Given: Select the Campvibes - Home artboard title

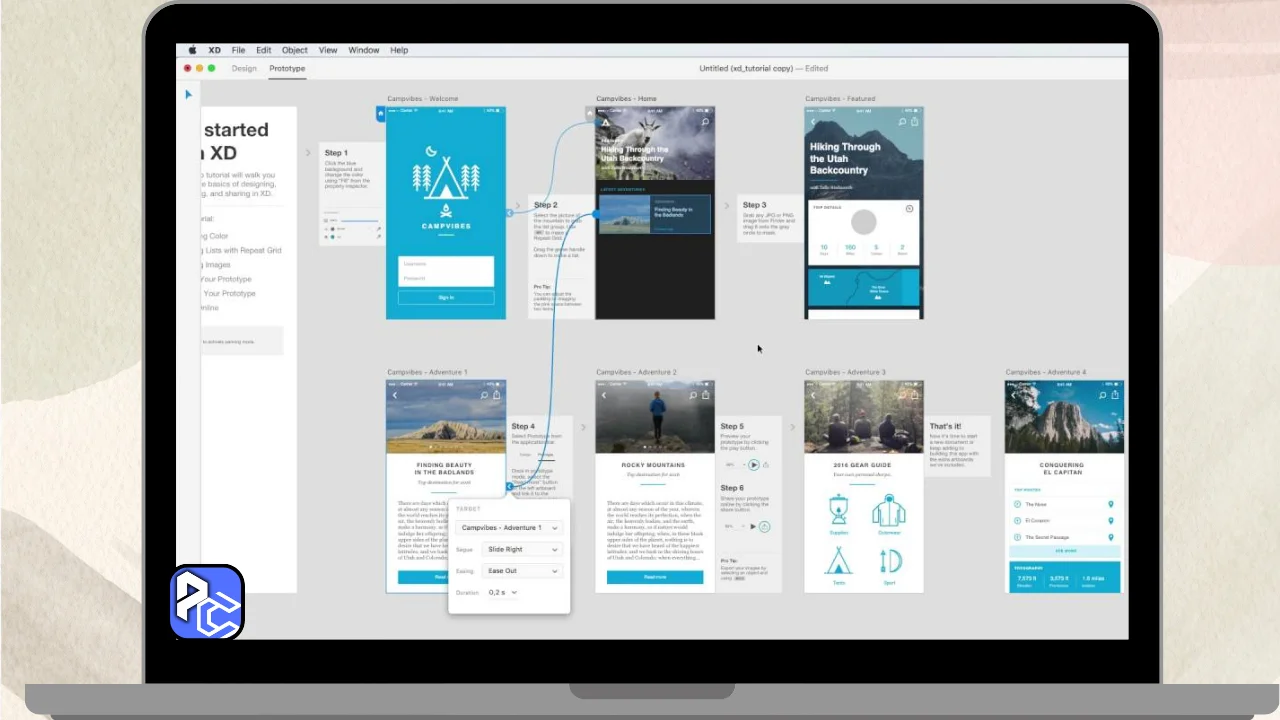Looking at the screenshot, I should pyautogui.click(x=627, y=99).
